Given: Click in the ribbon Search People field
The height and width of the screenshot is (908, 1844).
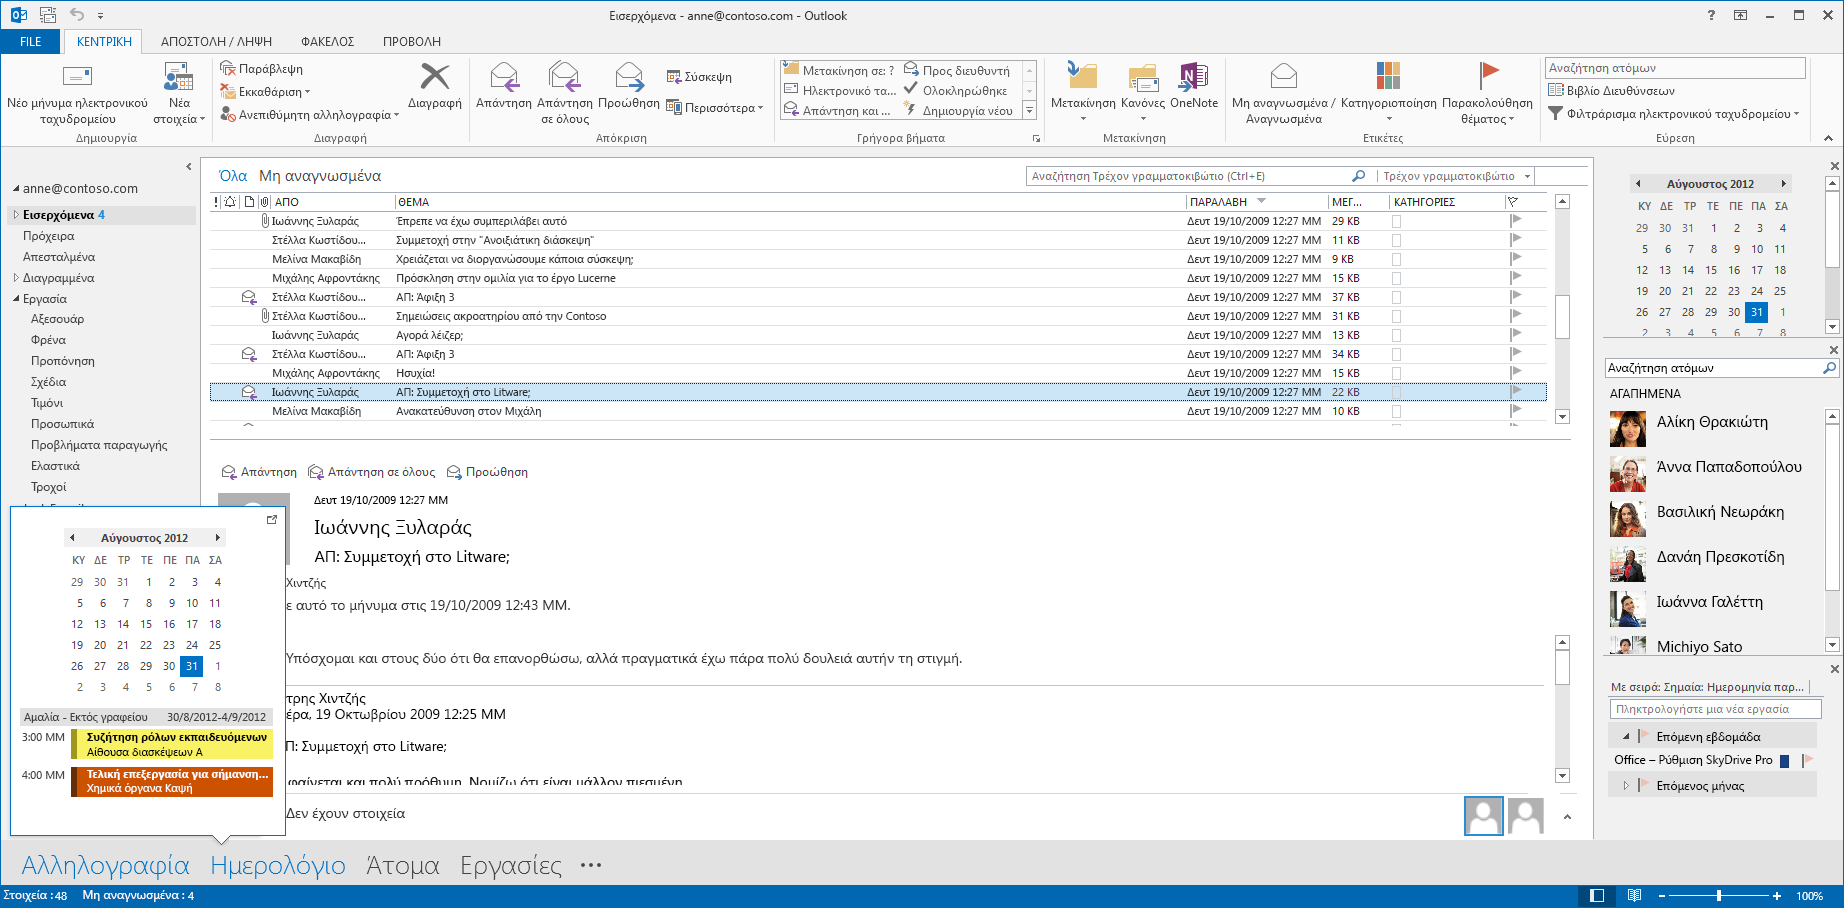Looking at the screenshot, I should pyautogui.click(x=1675, y=68).
